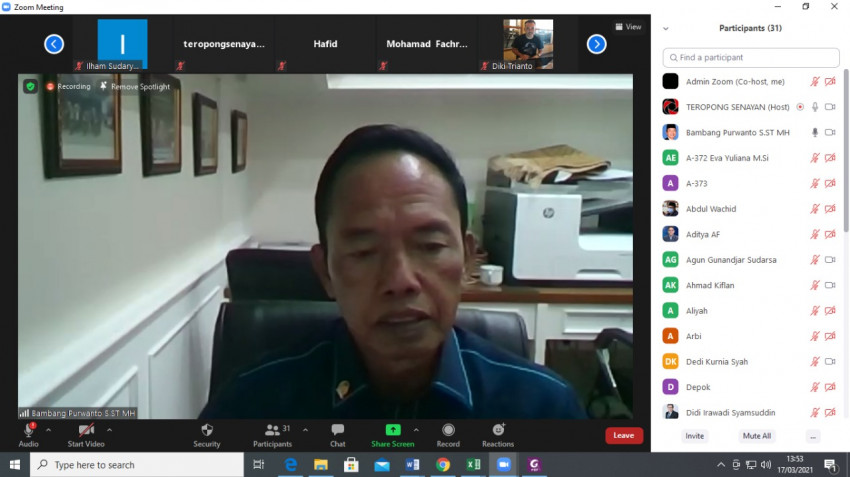Open the volume control in system tray
Screen dimensions: 850x477
pyautogui.click(x=765, y=465)
